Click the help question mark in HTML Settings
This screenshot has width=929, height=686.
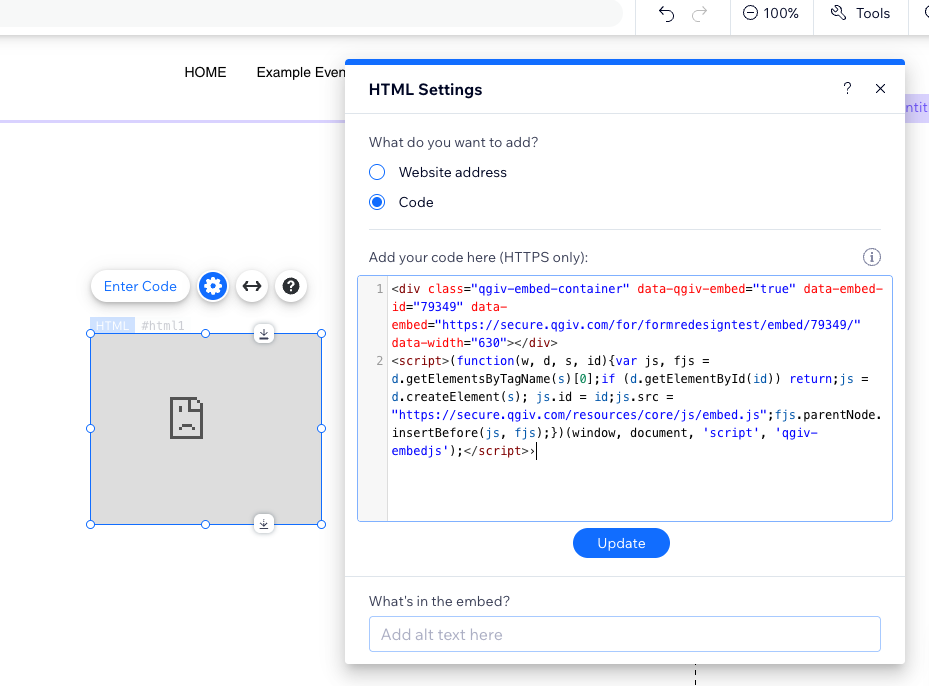pos(847,89)
